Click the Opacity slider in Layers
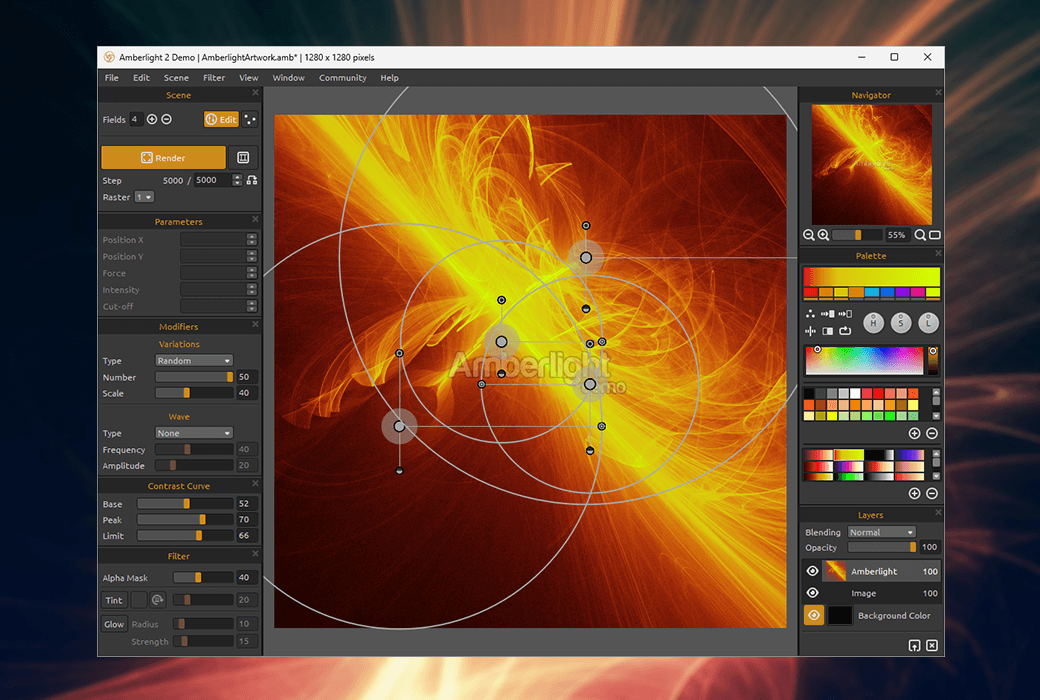Image resolution: width=1040 pixels, height=700 pixels. coord(881,547)
